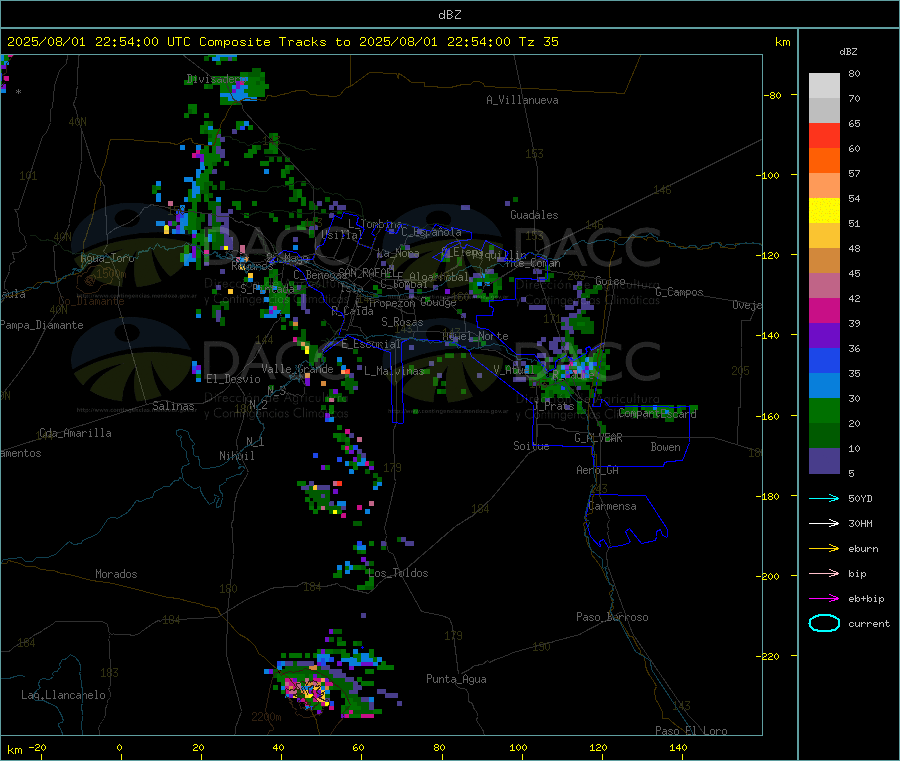Click the '30HM' legend label
Image resolution: width=900 pixels, height=761 pixels.
(860, 523)
